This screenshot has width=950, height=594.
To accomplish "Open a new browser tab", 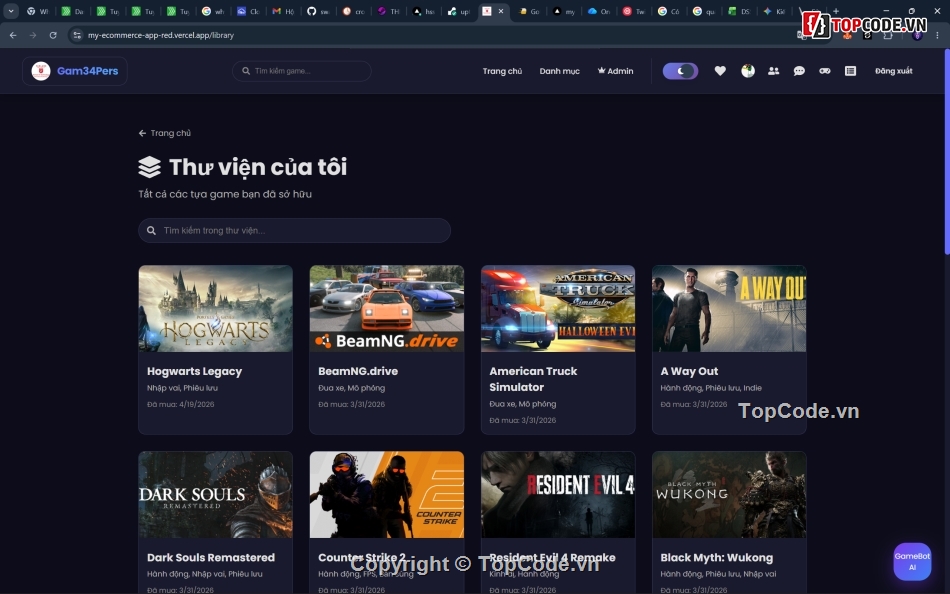I will pyautogui.click(x=836, y=11).
